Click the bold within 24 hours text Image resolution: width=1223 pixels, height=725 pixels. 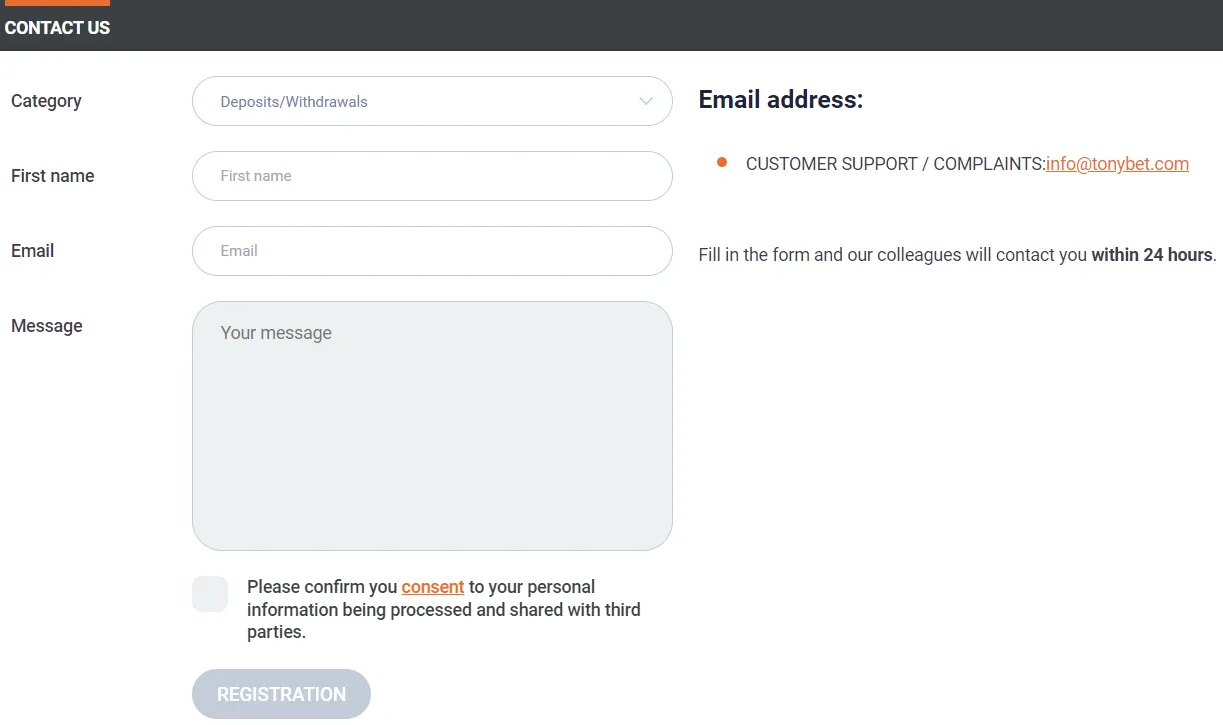[x=1151, y=255]
